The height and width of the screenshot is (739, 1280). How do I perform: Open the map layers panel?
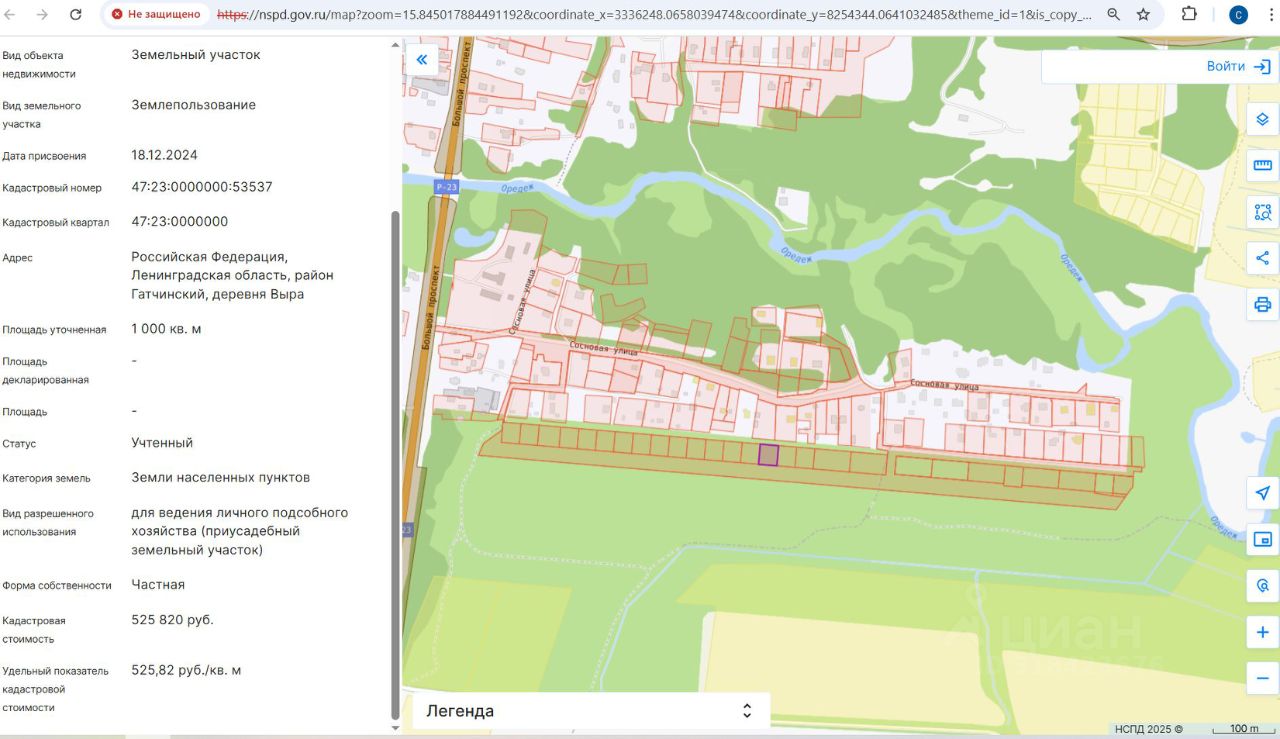pyautogui.click(x=1262, y=119)
